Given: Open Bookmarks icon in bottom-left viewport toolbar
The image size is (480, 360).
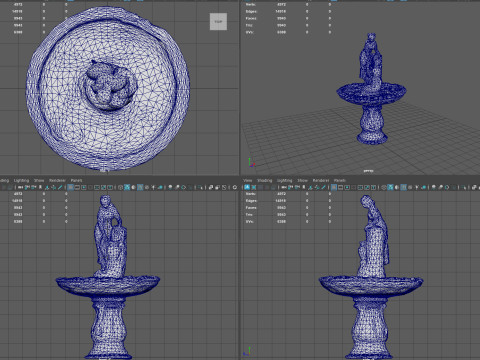Looking at the screenshot, I should click(x=40, y=187).
